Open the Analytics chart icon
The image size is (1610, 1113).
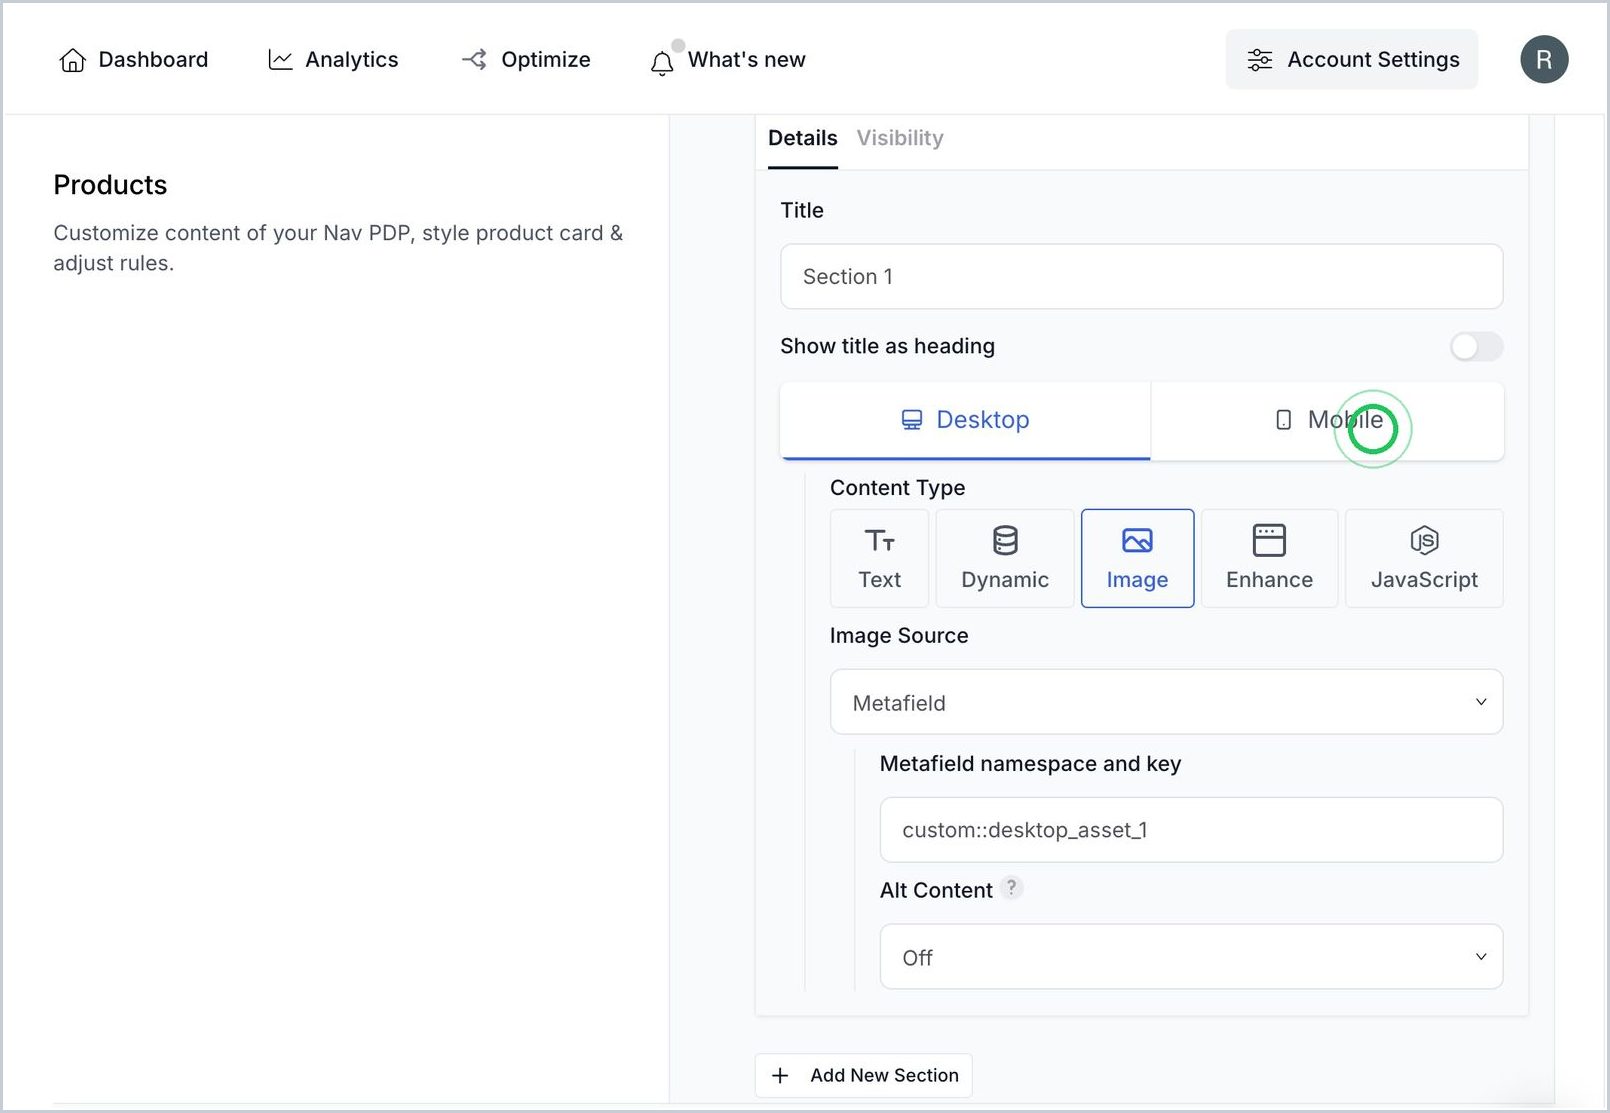tap(280, 60)
